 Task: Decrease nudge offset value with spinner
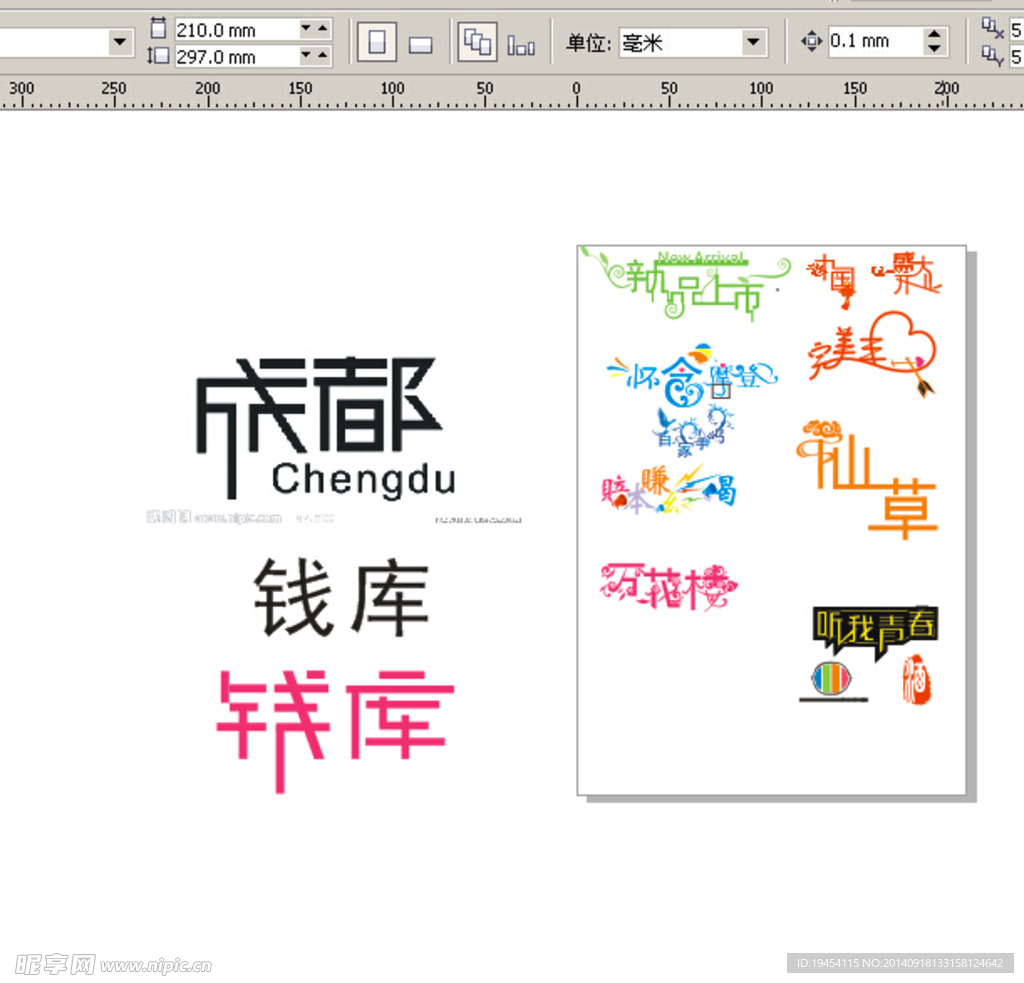pos(934,49)
